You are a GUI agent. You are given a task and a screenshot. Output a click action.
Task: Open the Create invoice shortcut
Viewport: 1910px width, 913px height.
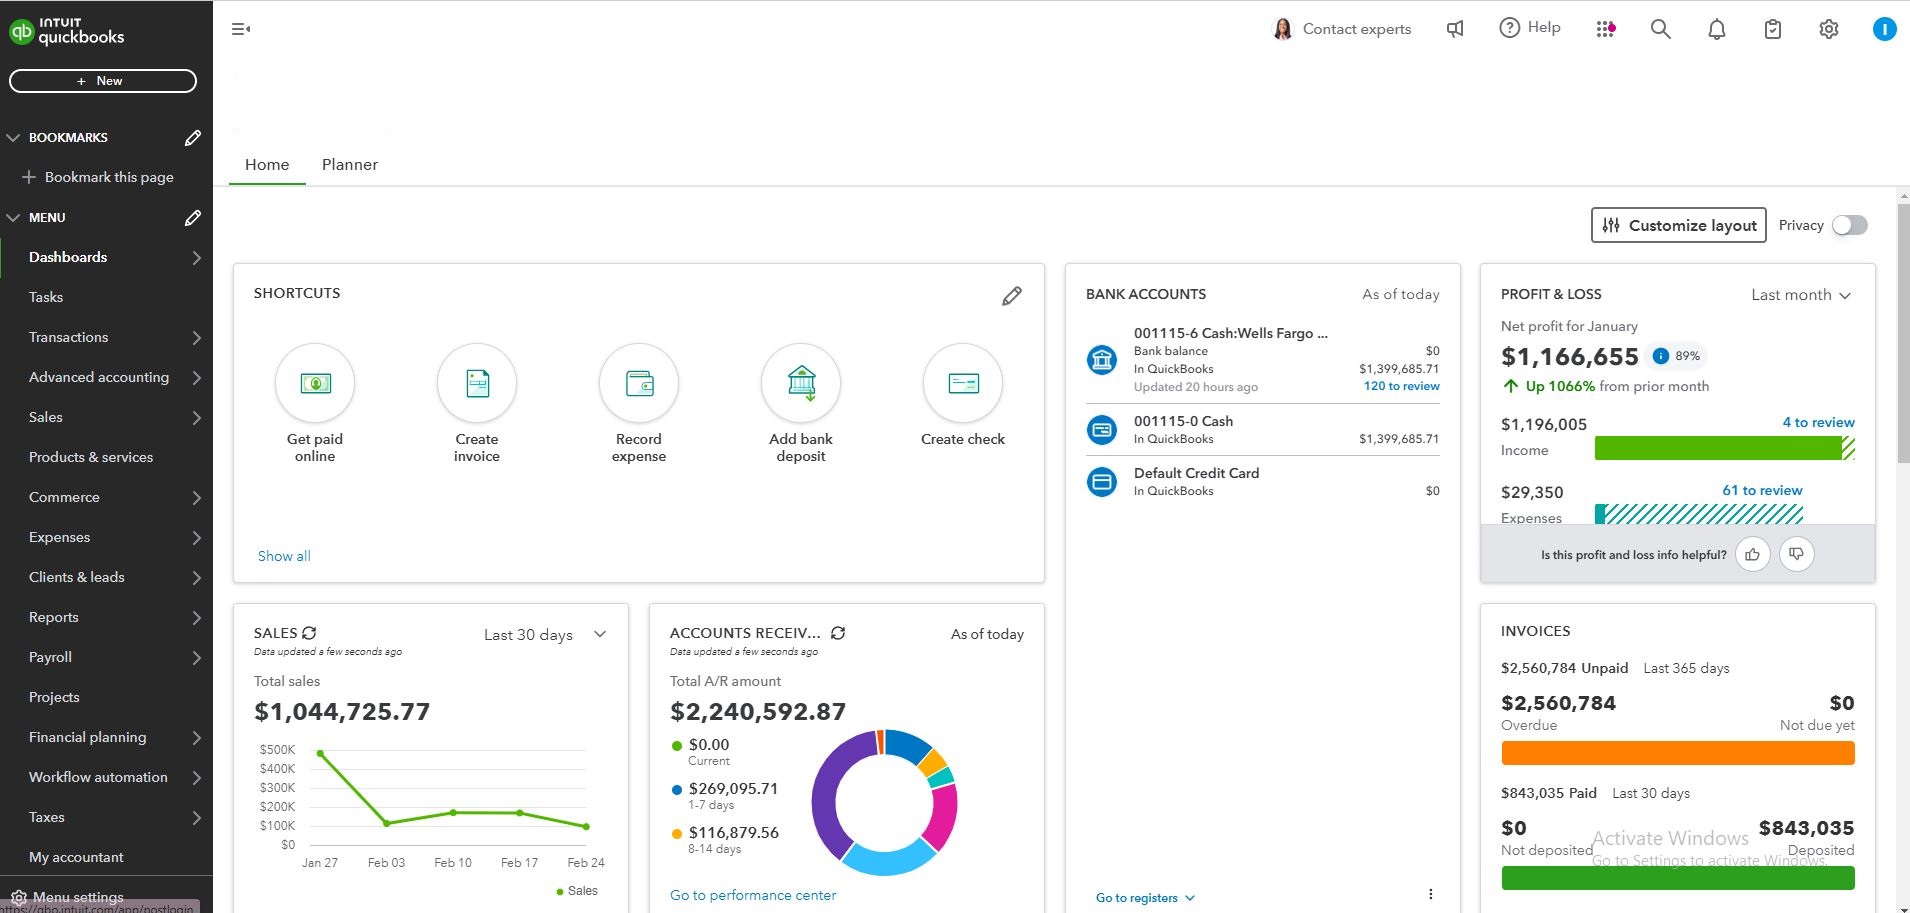477,384
